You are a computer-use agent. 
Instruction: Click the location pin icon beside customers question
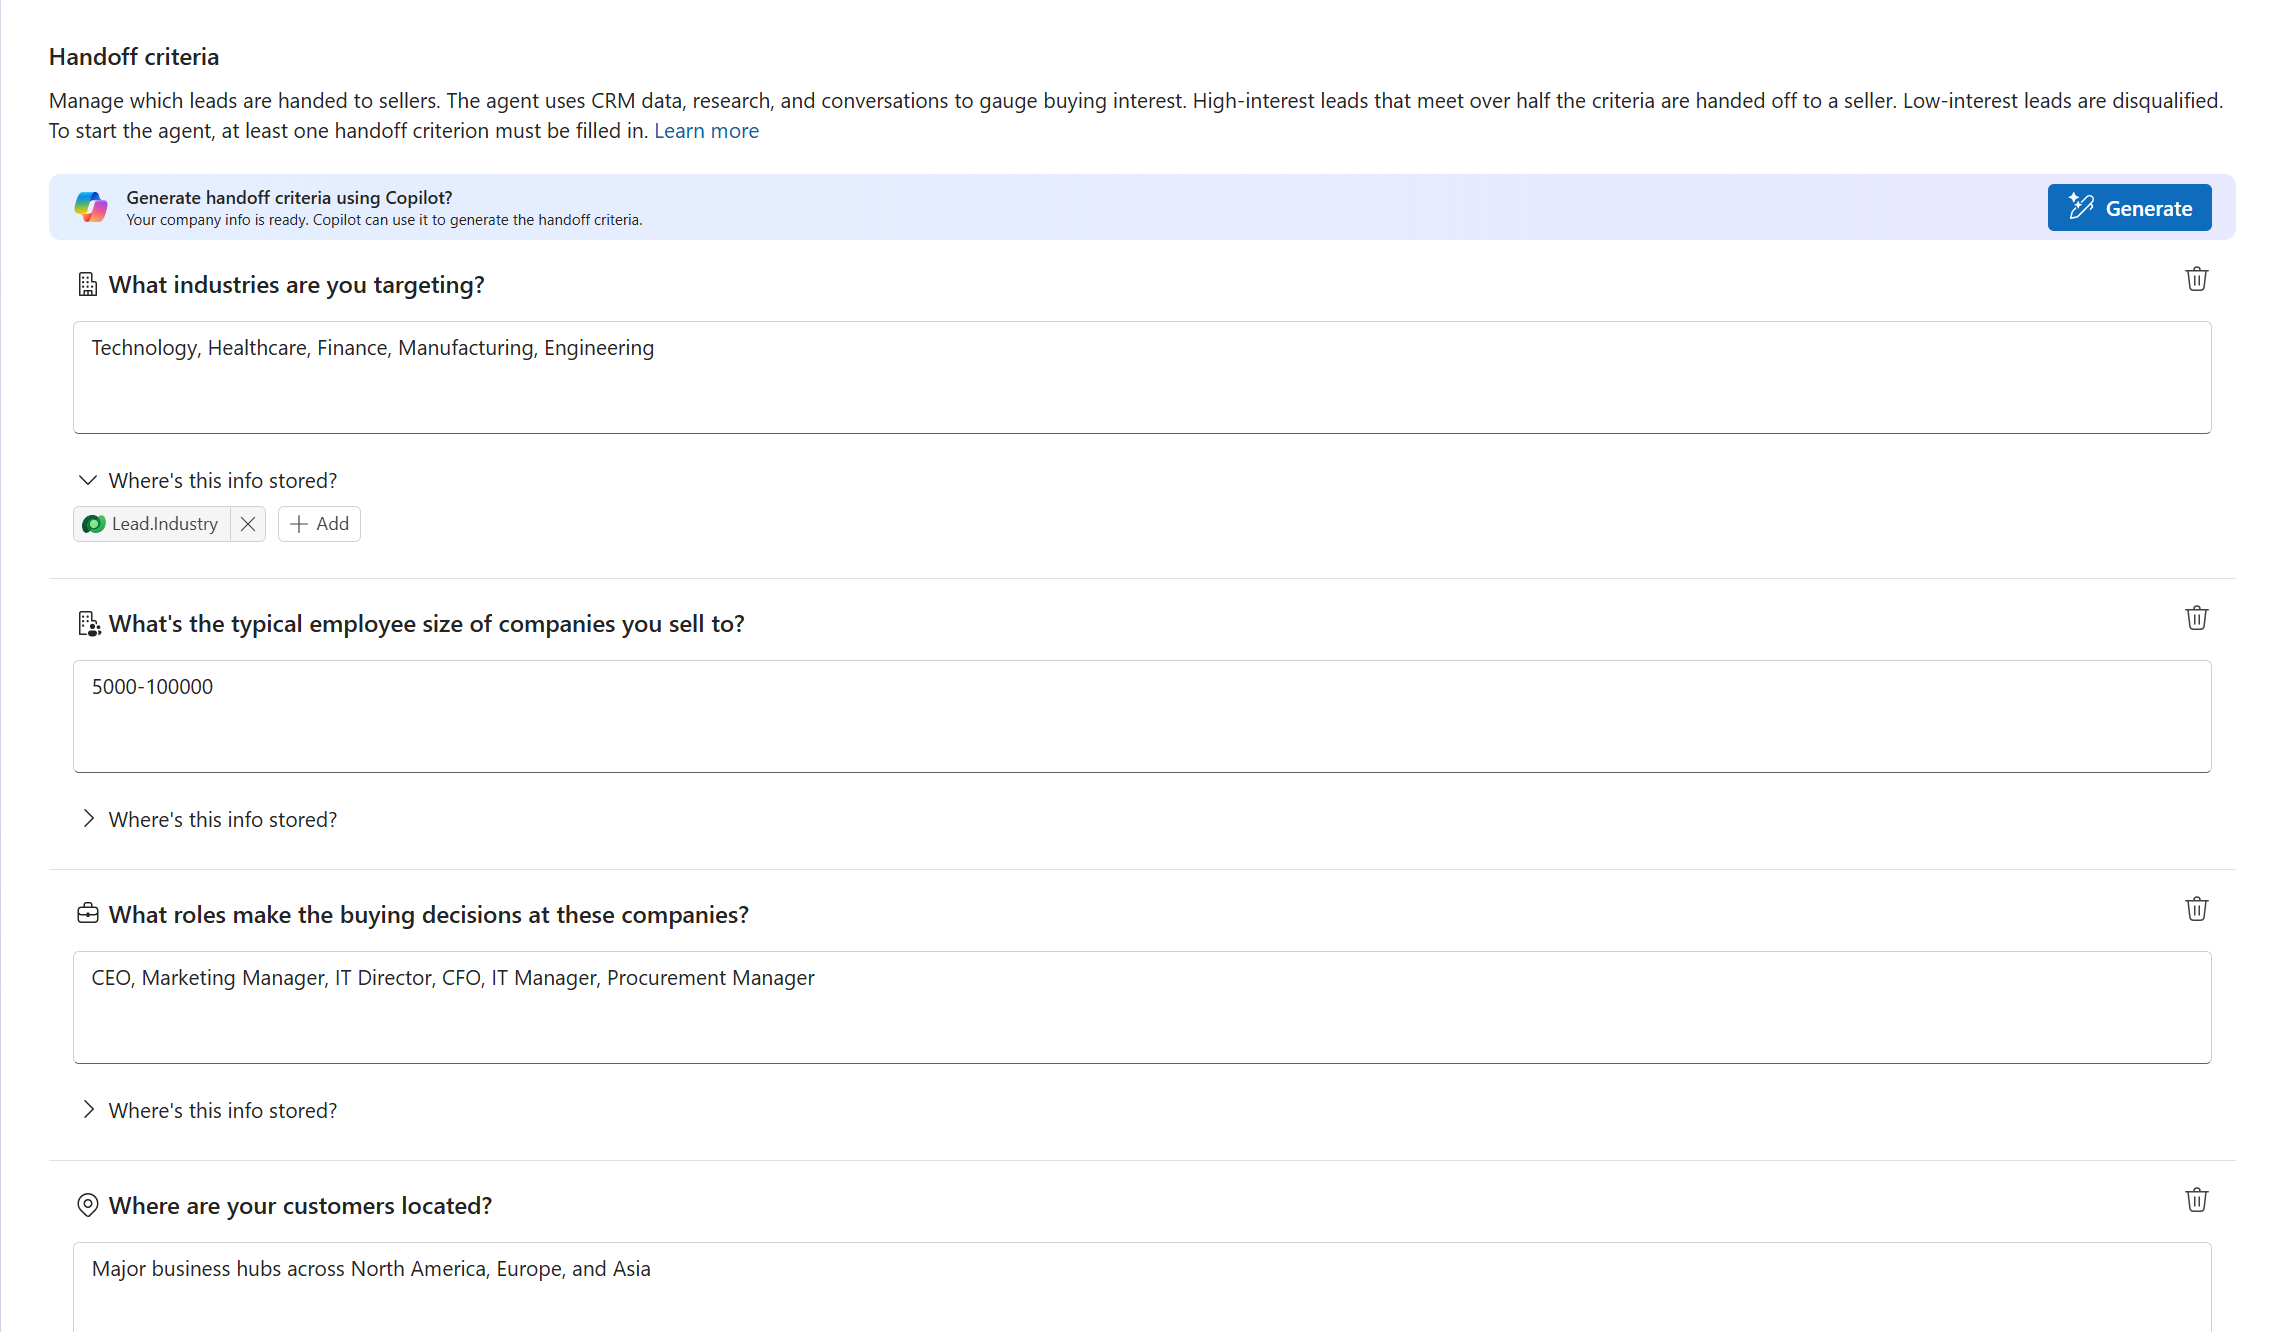coord(87,1205)
